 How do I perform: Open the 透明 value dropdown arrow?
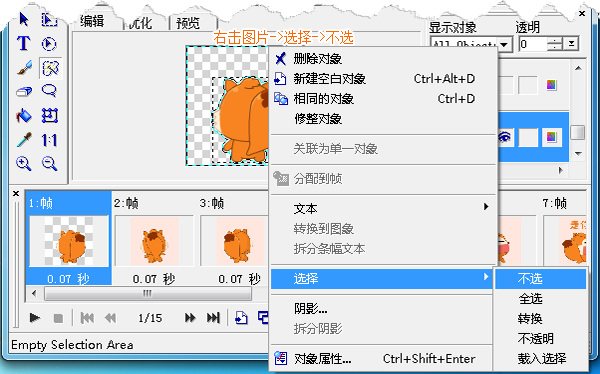[x=571, y=44]
